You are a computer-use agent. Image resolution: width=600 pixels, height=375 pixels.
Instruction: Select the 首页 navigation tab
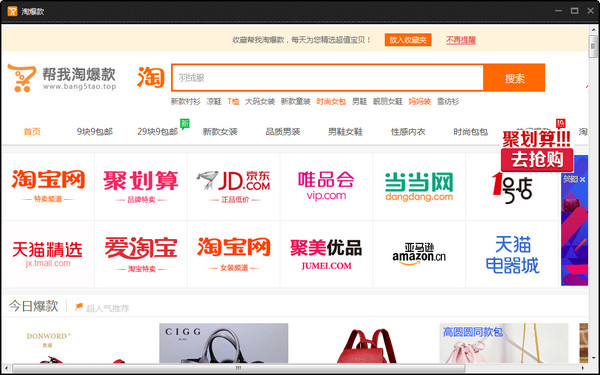(32, 132)
